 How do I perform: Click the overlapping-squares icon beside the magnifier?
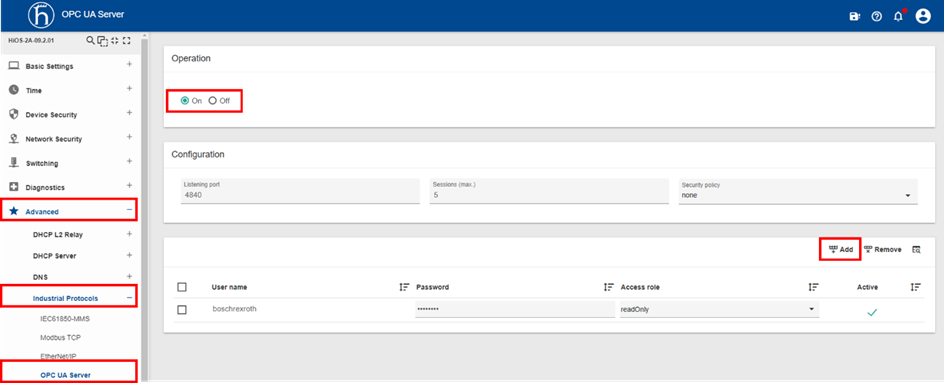(x=102, y=41)
